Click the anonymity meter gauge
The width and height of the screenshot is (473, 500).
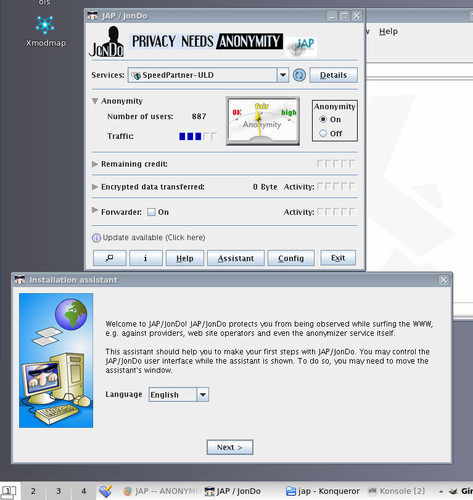[x=263, y=121]
